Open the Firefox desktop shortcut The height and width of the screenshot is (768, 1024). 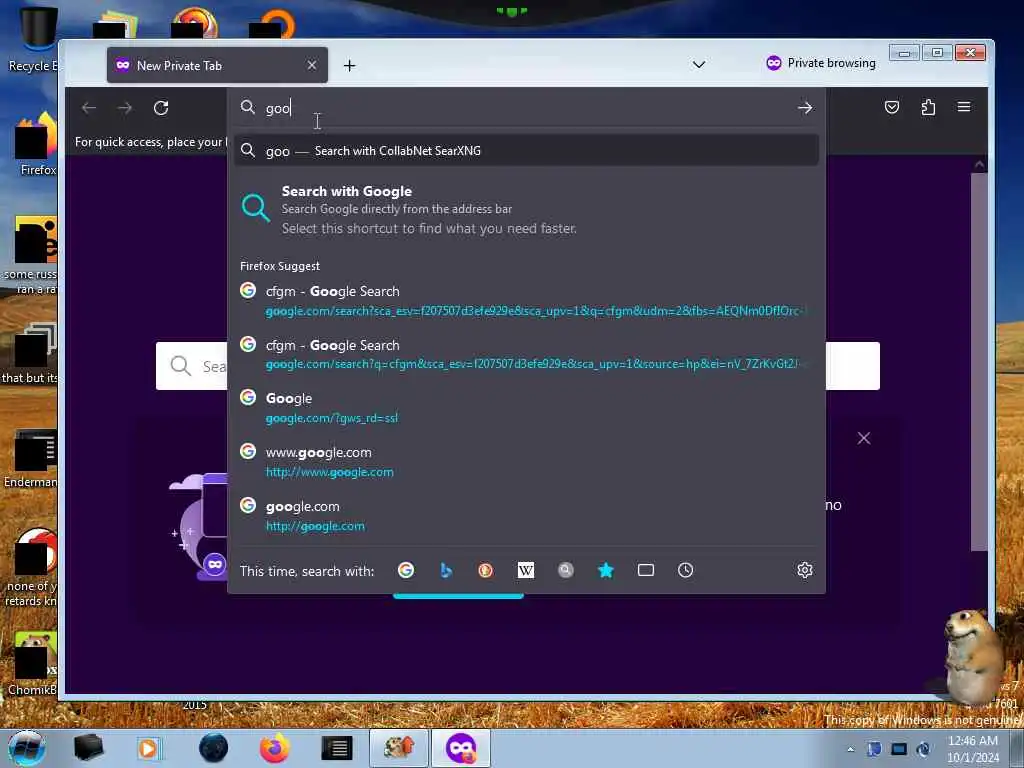coord(36,144)
